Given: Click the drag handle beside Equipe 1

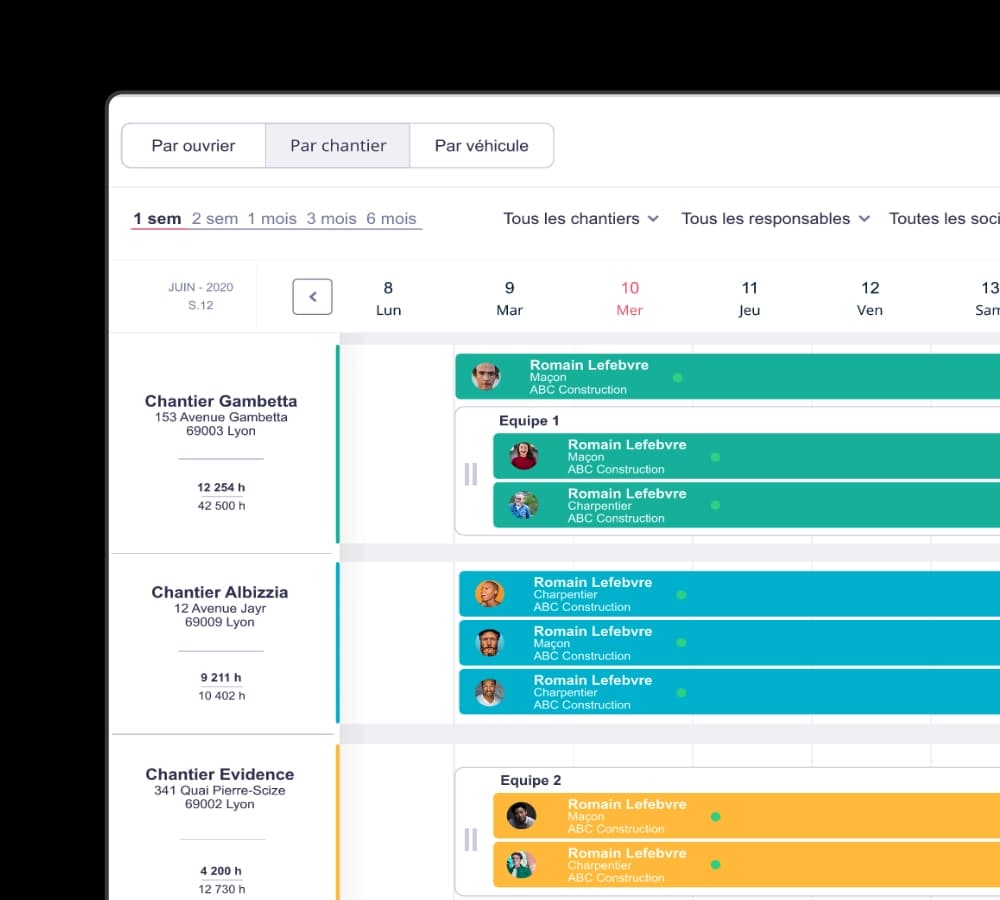Looking at the screenshot, I should click(471, 474).
